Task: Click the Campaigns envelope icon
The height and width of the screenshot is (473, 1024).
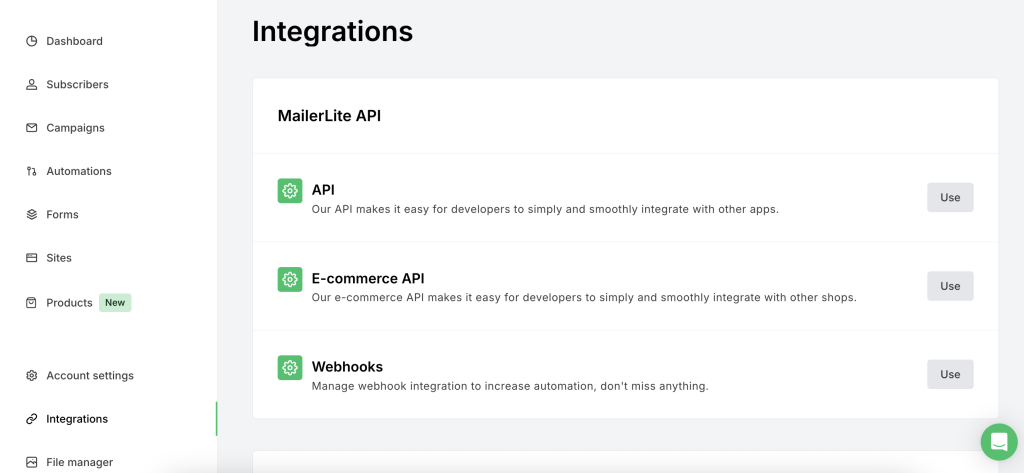Action: pos(32,128)
